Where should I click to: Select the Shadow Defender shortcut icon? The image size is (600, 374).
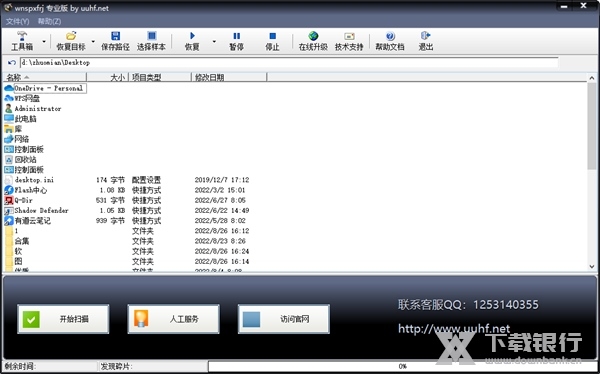[x=9, y=211]
